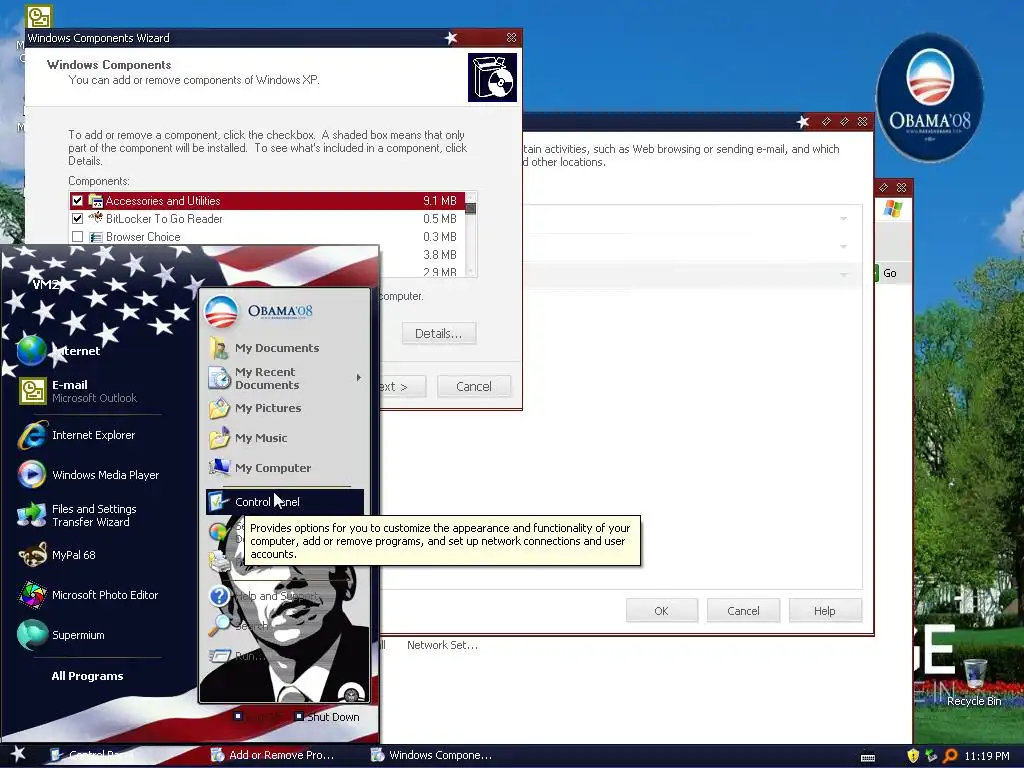Open Internet globe icon in Start menu
This screenshot has width=1024, height=768.
pyautogui.click(x=31, y=351)
